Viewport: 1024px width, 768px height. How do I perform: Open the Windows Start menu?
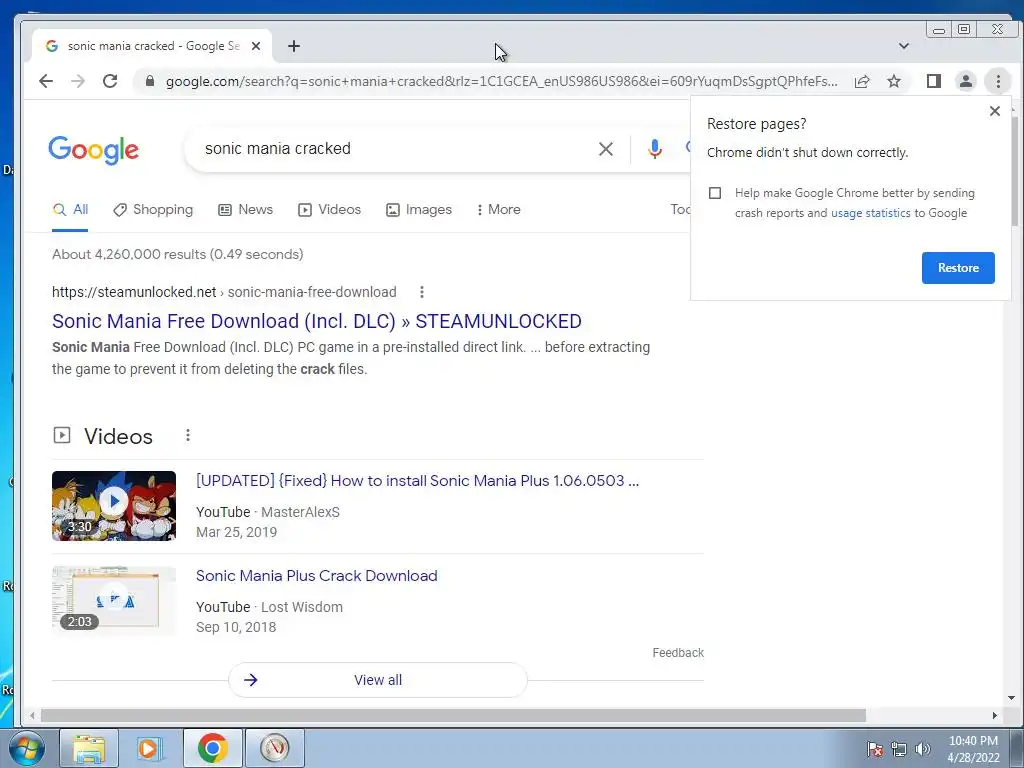pyautogui.click(x=27, y=748)
